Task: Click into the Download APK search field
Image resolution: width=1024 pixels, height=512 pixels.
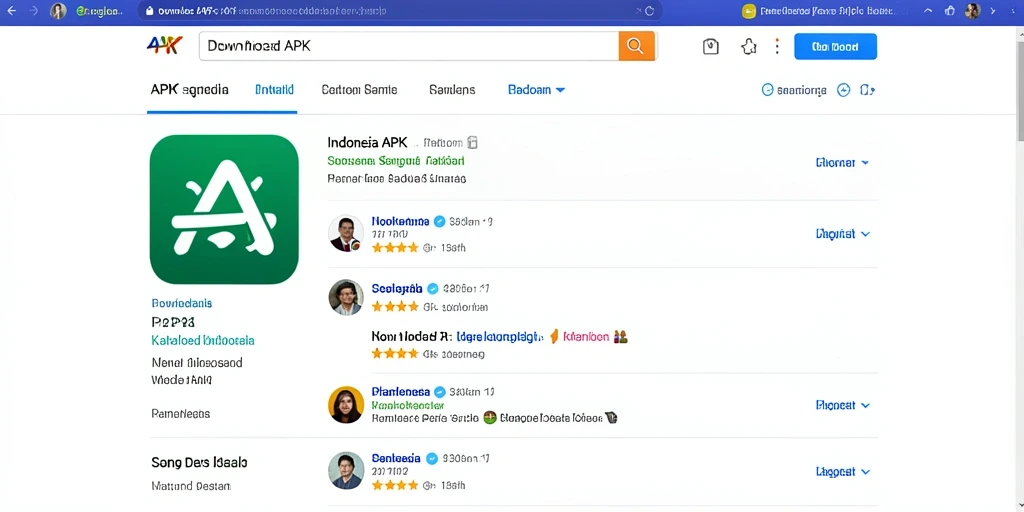Action: click(409, 46)
